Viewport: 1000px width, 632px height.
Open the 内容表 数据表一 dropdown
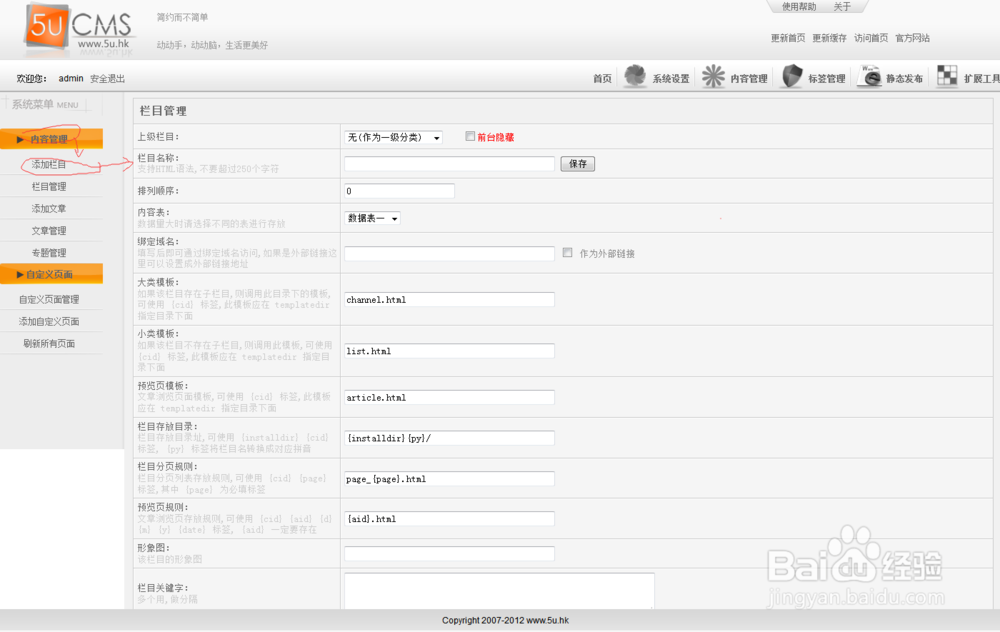[372, 218]
